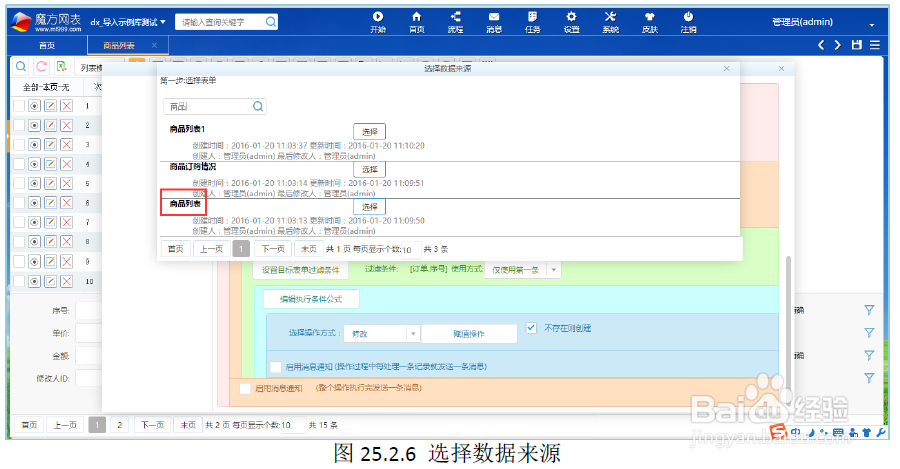
Task: Click 设置目标表单过滤条件 button
Action: click(x=301, y=270)
